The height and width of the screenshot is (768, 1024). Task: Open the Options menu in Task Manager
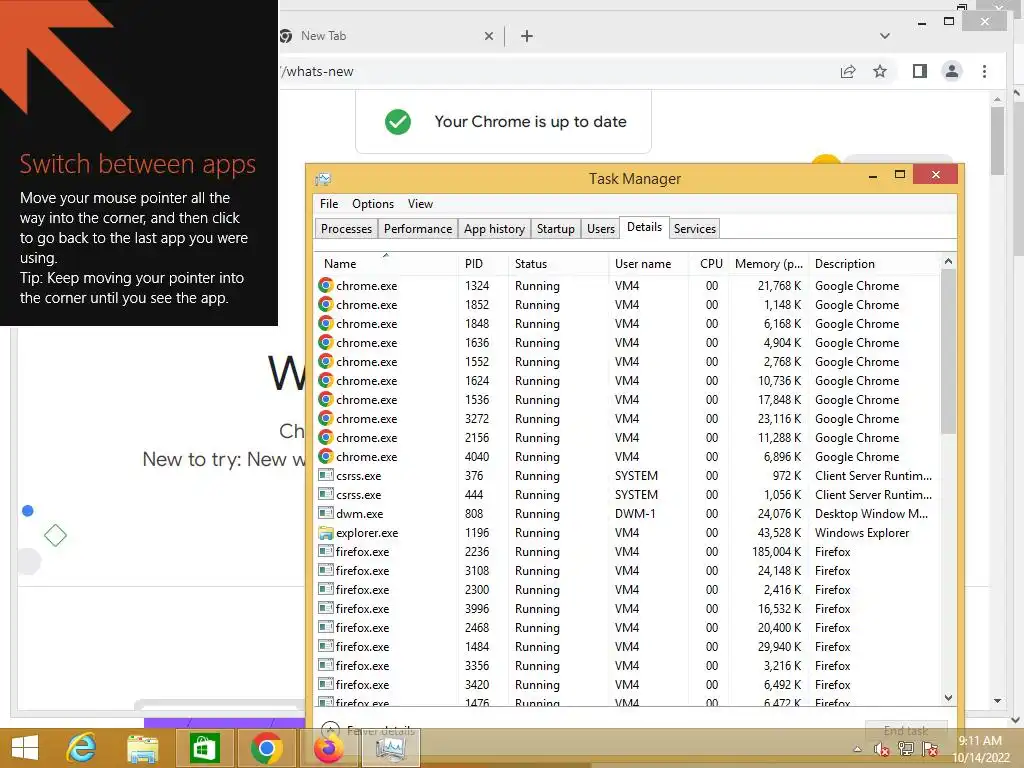(373, 204)
